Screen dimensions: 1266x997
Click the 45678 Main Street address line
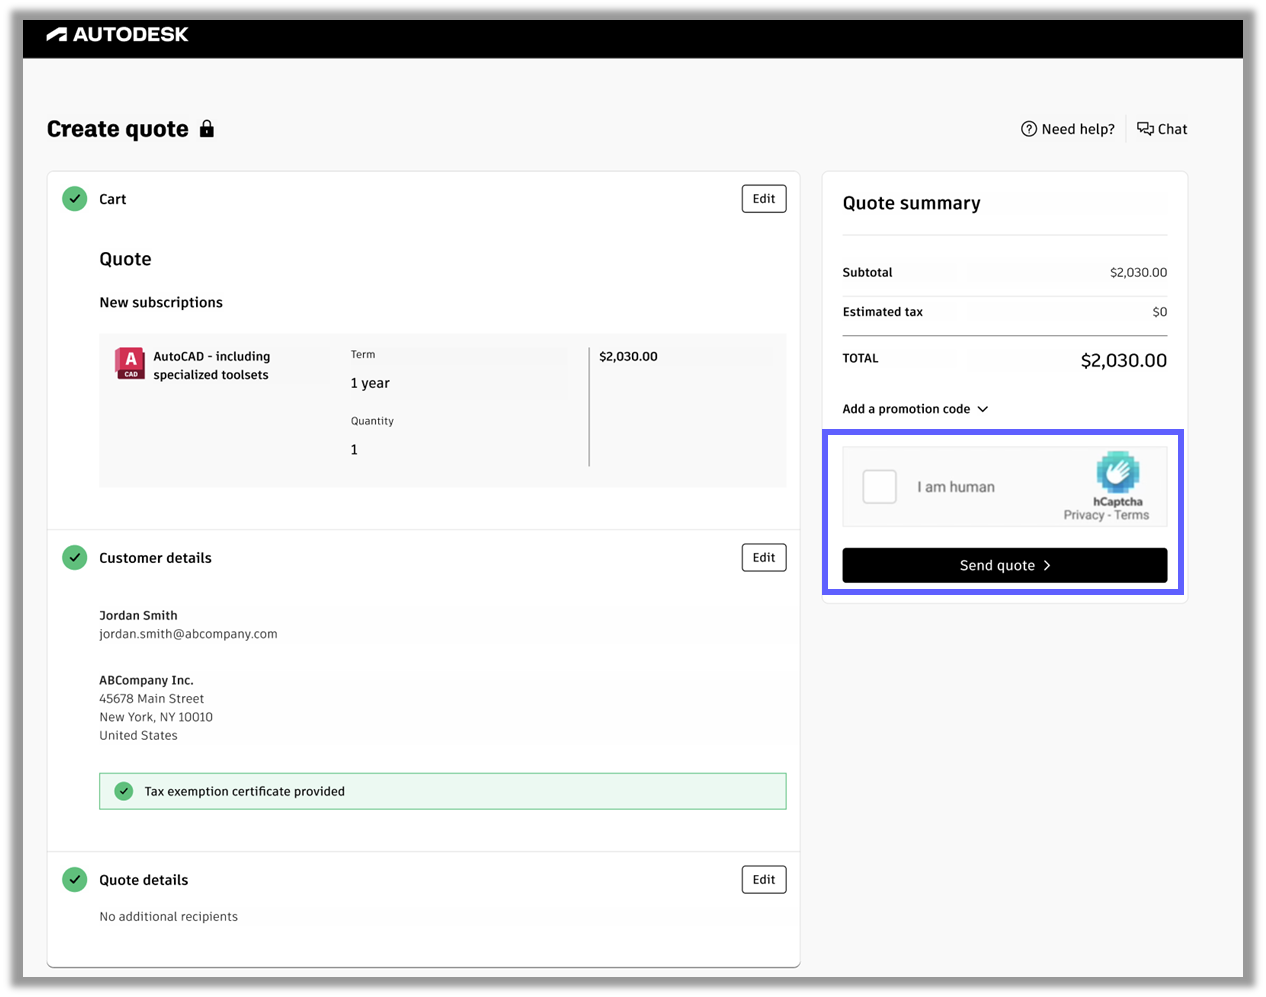151,699
